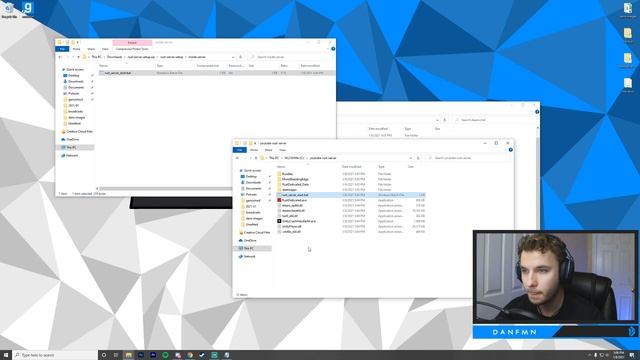Sort by Name column in youtube-rust-server window
The image size is (640, 360).
(281, 167)
